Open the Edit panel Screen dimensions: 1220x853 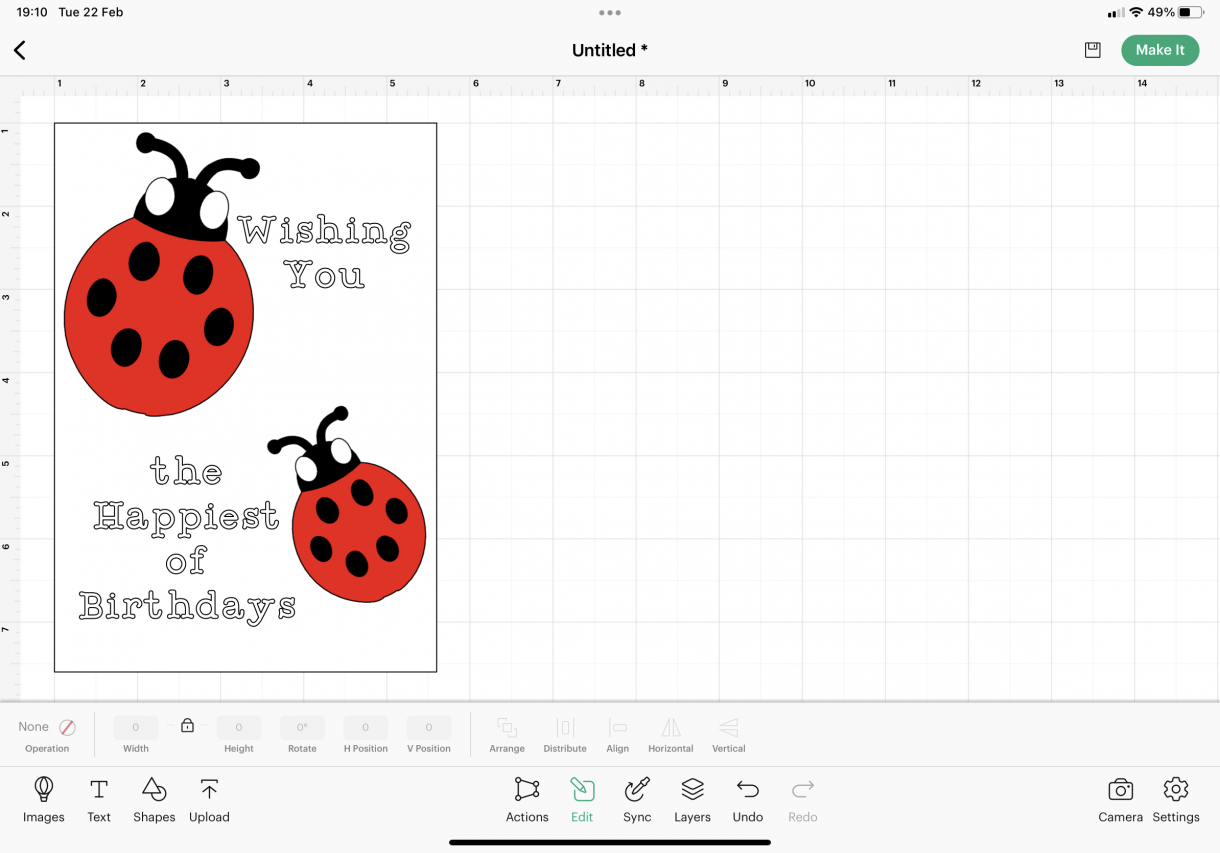[x=582, y=800]
